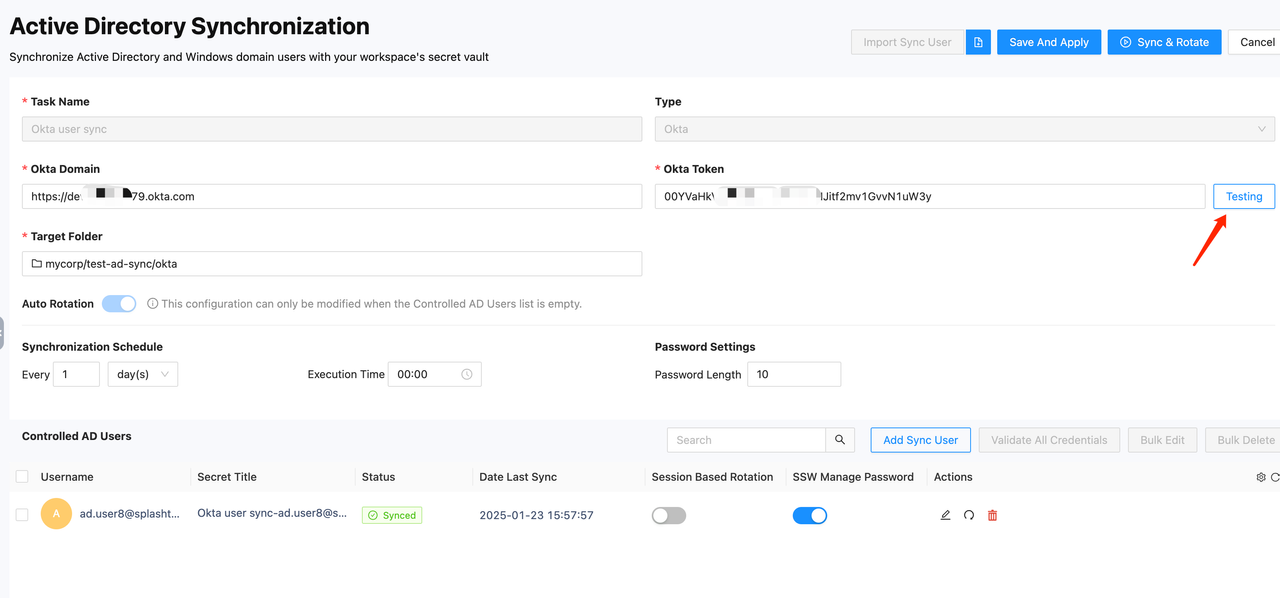This screenshot has height=598, width=1280.
Task: Click the Target Folder field mycorp/test-ad-sync/okta
Action: (332, 264)
